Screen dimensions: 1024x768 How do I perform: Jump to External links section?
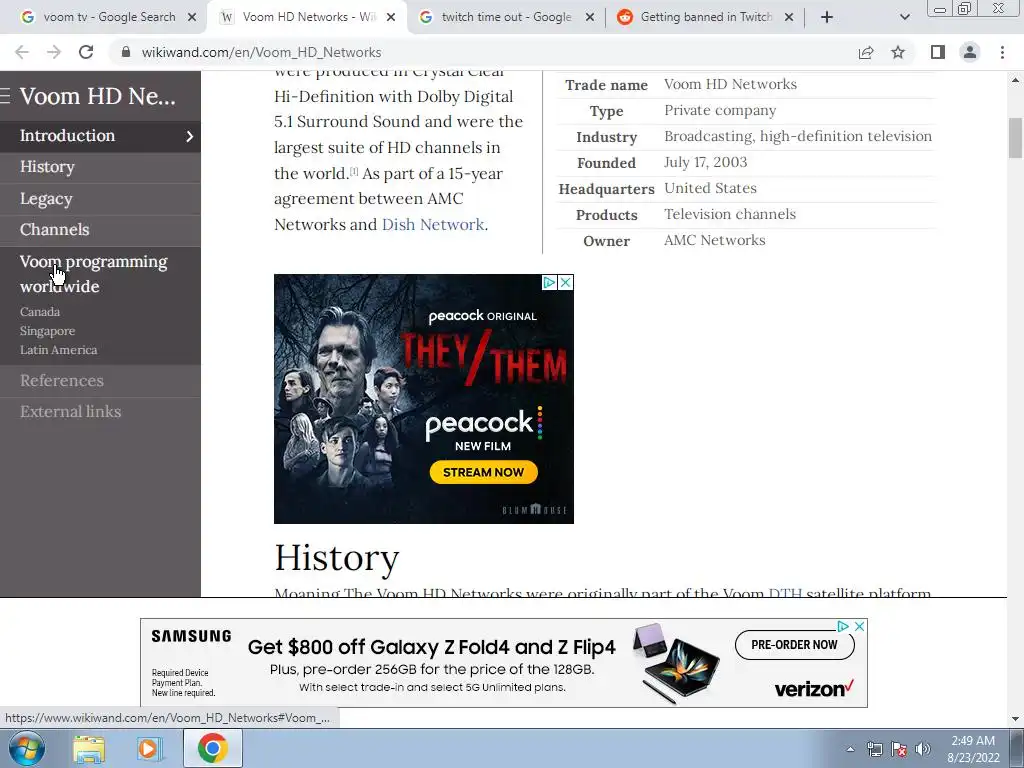(x=71, y=411)
